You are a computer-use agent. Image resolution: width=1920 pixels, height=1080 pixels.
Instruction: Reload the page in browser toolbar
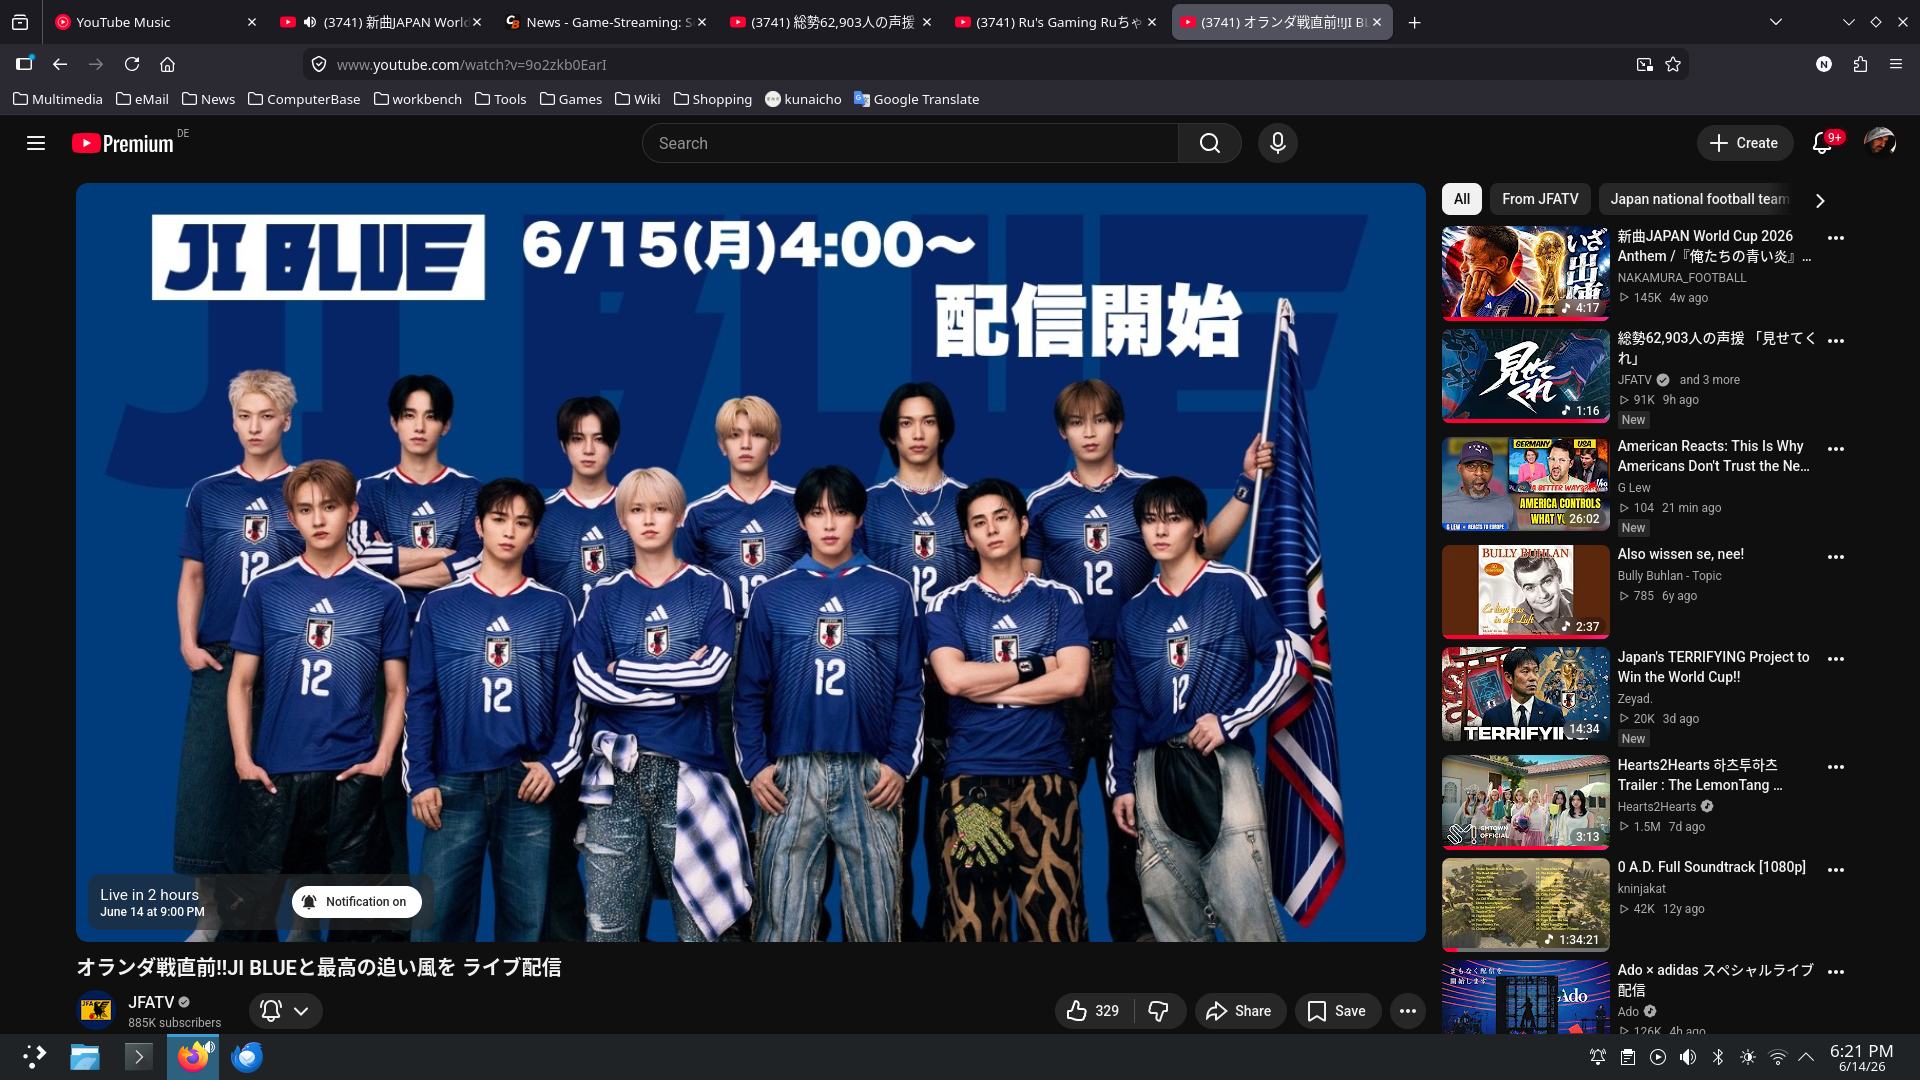coord(132,64)
